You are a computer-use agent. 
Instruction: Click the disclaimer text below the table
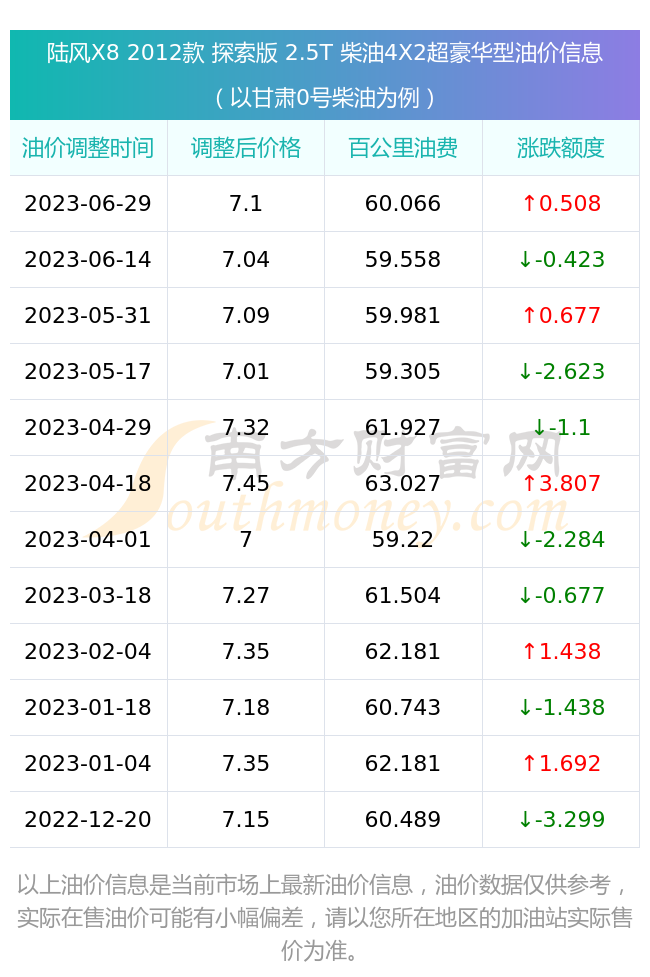(x=325, y=917)
